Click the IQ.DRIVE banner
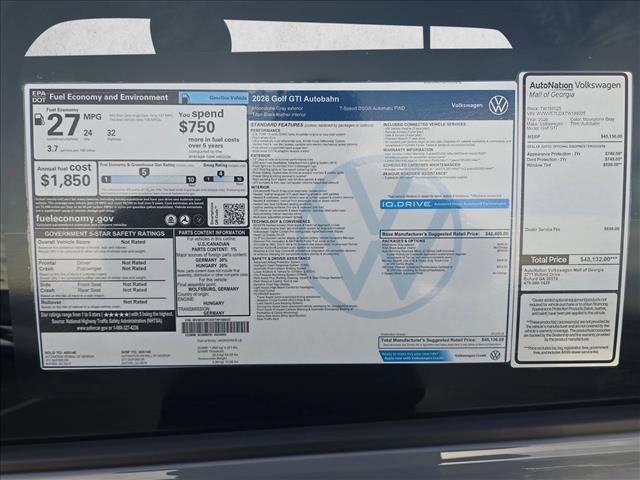The image size is (640, 480). point(444,204)
